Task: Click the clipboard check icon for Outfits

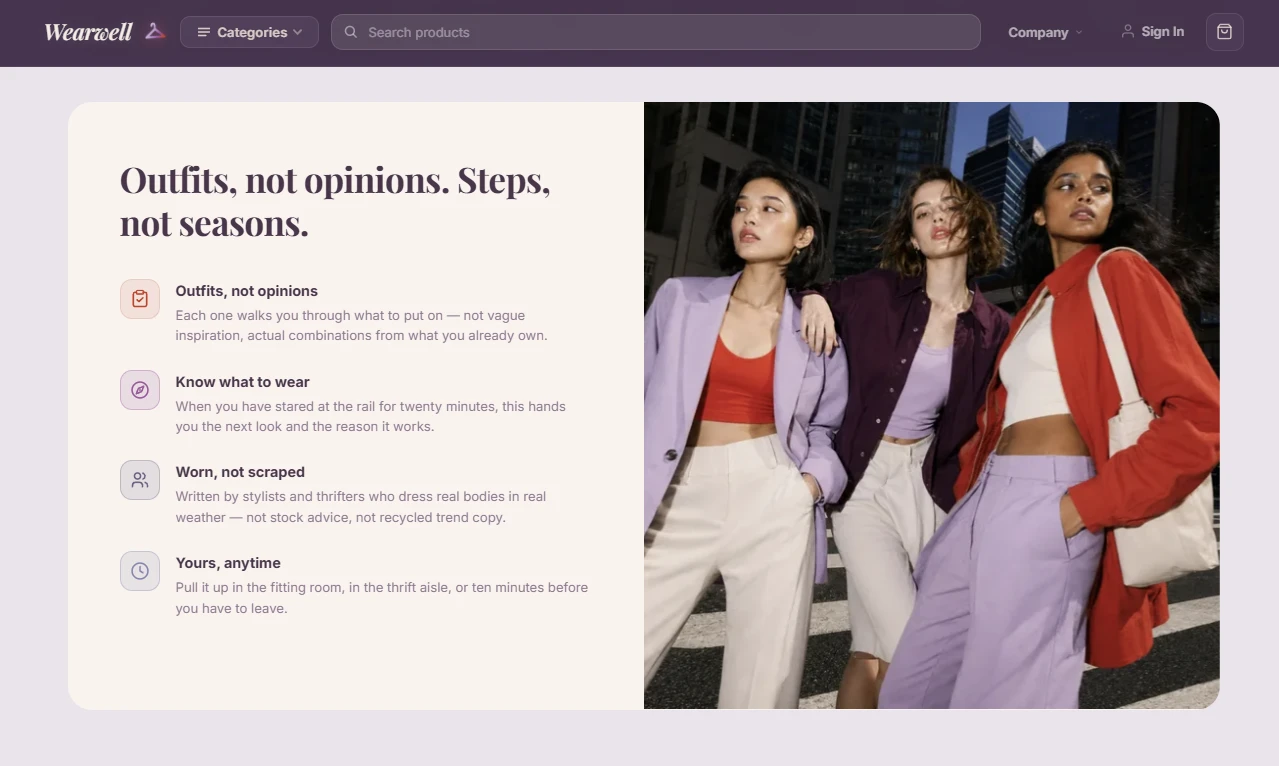Action: [x=140, y=299]
